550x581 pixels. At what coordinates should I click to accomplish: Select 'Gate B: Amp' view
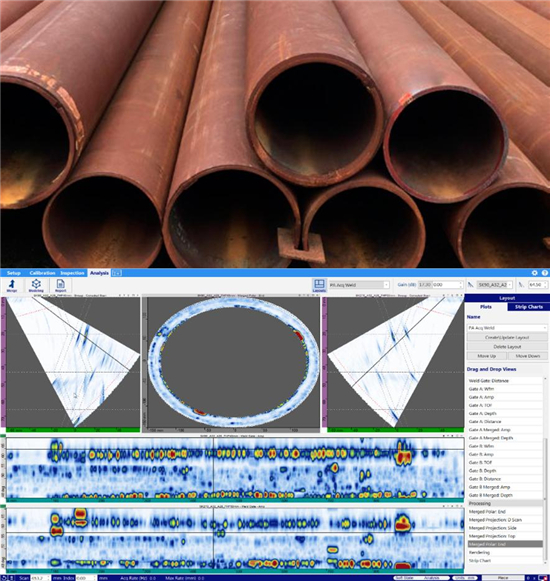[x=505, y=454]
